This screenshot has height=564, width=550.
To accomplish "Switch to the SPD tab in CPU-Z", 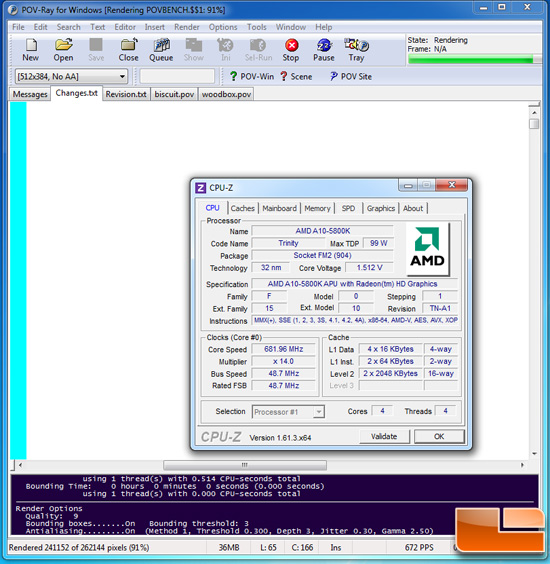I will click(348, 208).
